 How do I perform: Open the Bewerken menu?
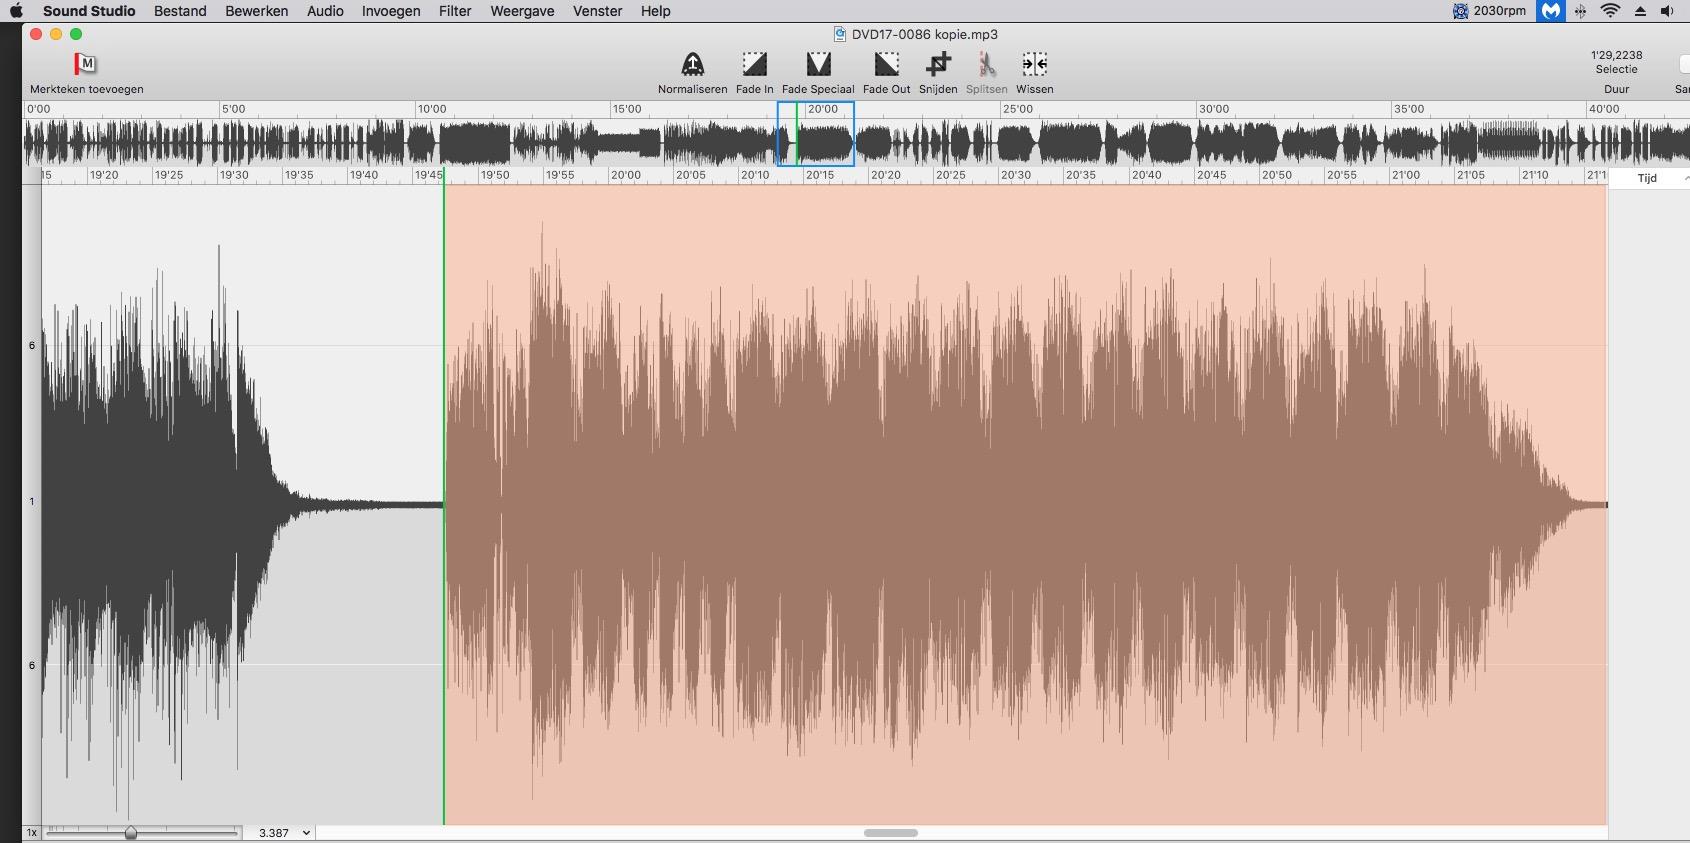[256, 11]
